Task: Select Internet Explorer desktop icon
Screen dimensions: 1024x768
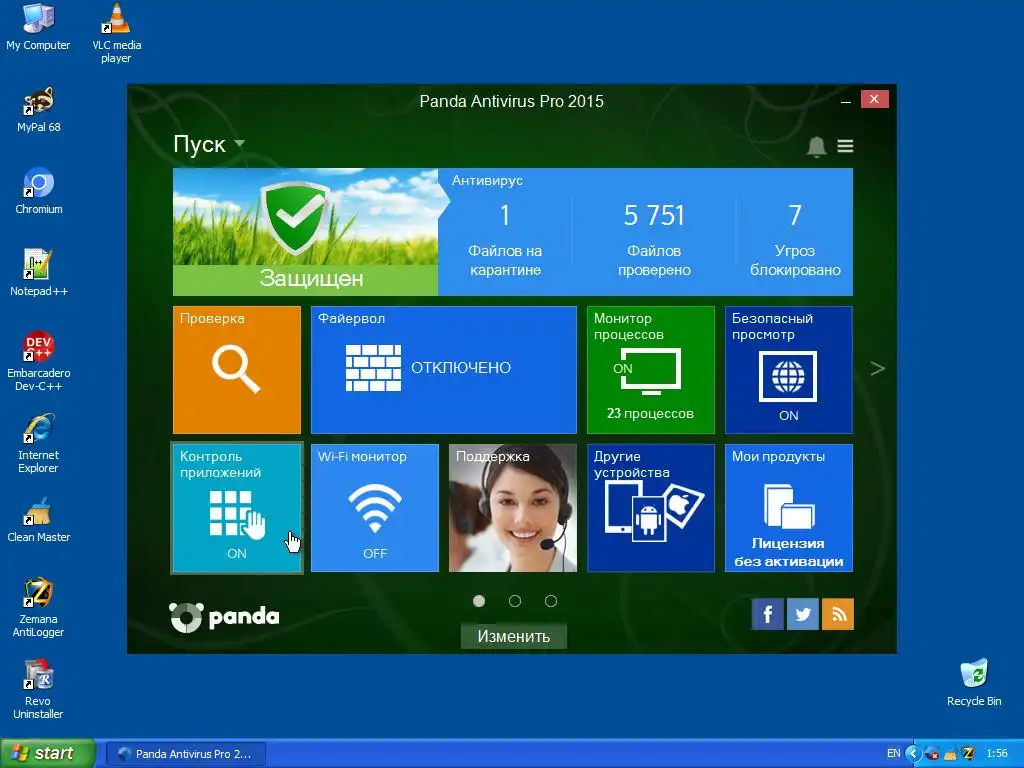Action: 39,443
